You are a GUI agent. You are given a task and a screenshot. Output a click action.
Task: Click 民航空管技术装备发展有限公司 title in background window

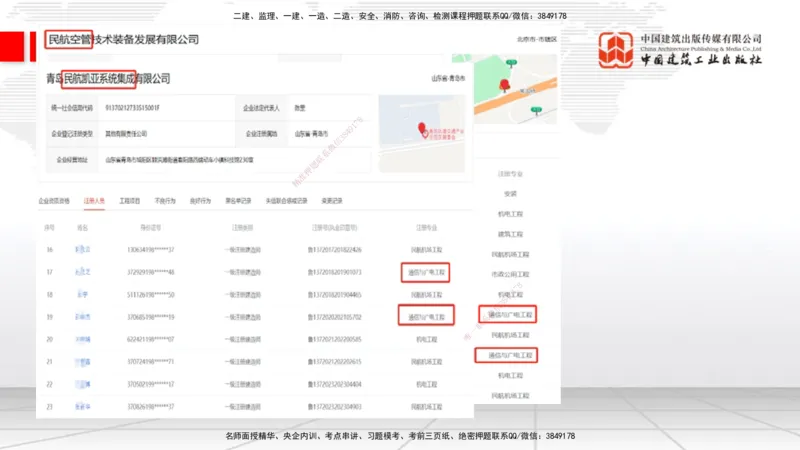click(x=123, y=39)
